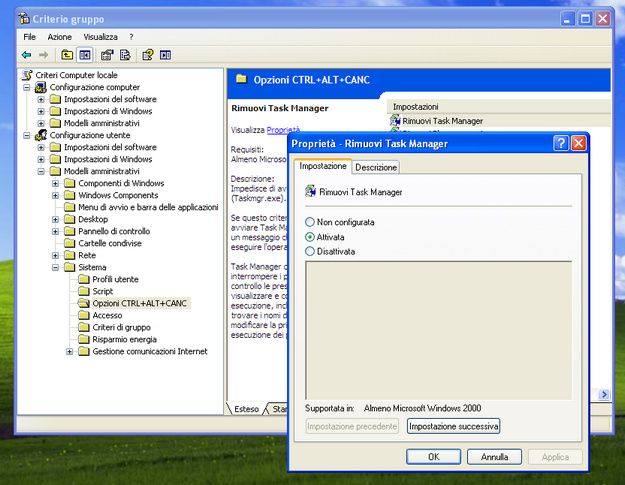Image resolution: width=625 pixels, height=485 pixels.
Task: Select Modelli amministrativi under Configurazione utente
Action: [x=102, y=171]
